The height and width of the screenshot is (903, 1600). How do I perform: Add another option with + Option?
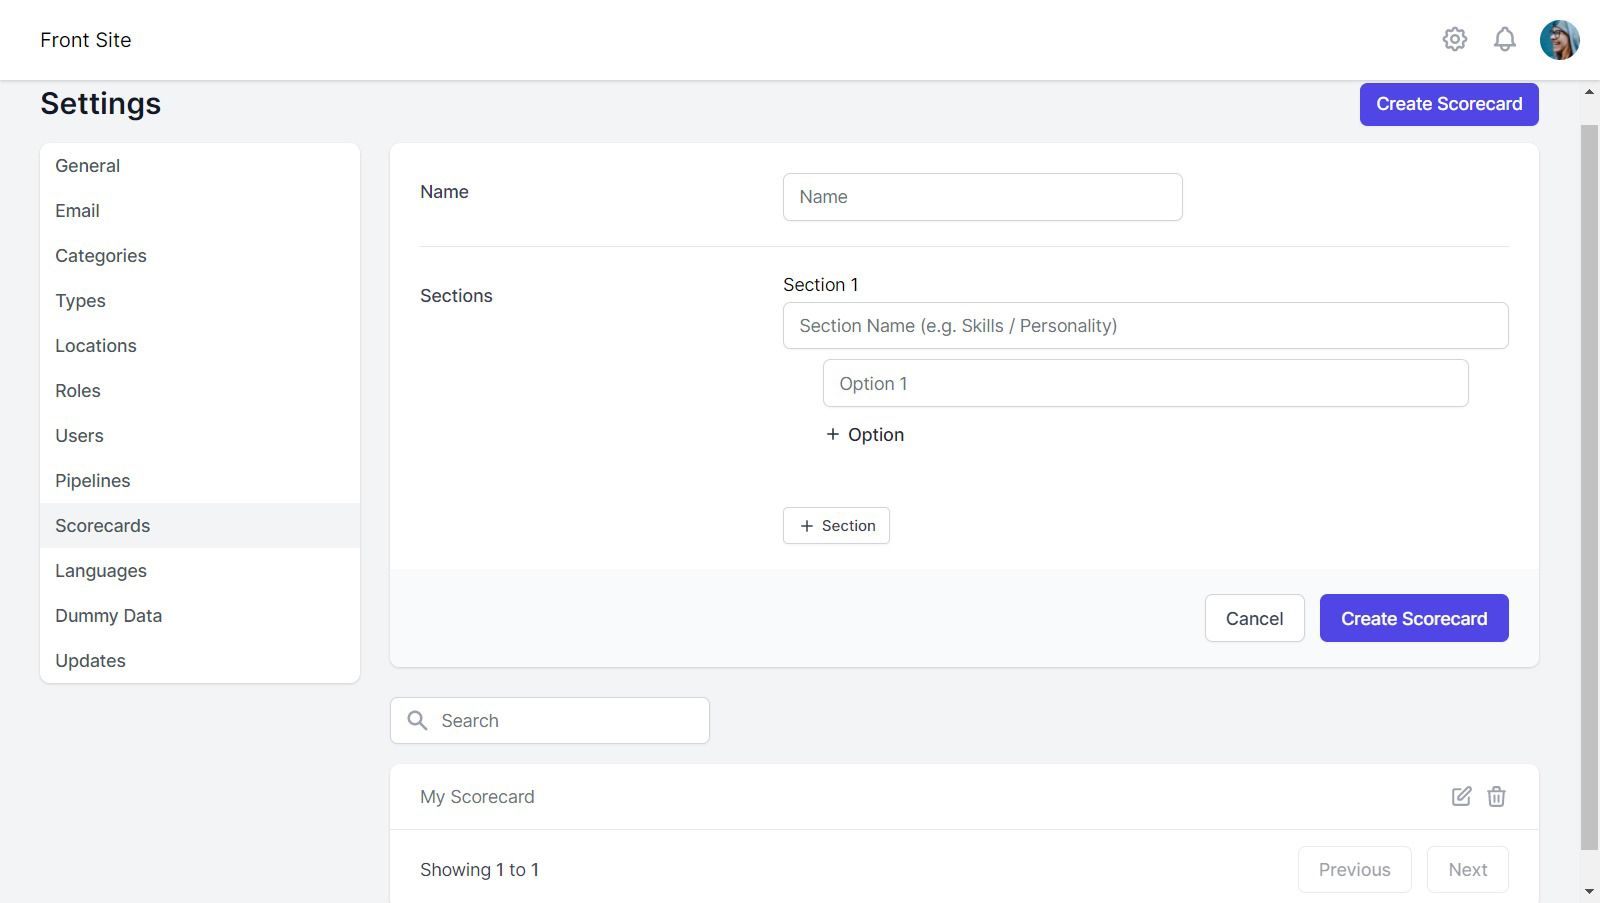click(864, 434)
